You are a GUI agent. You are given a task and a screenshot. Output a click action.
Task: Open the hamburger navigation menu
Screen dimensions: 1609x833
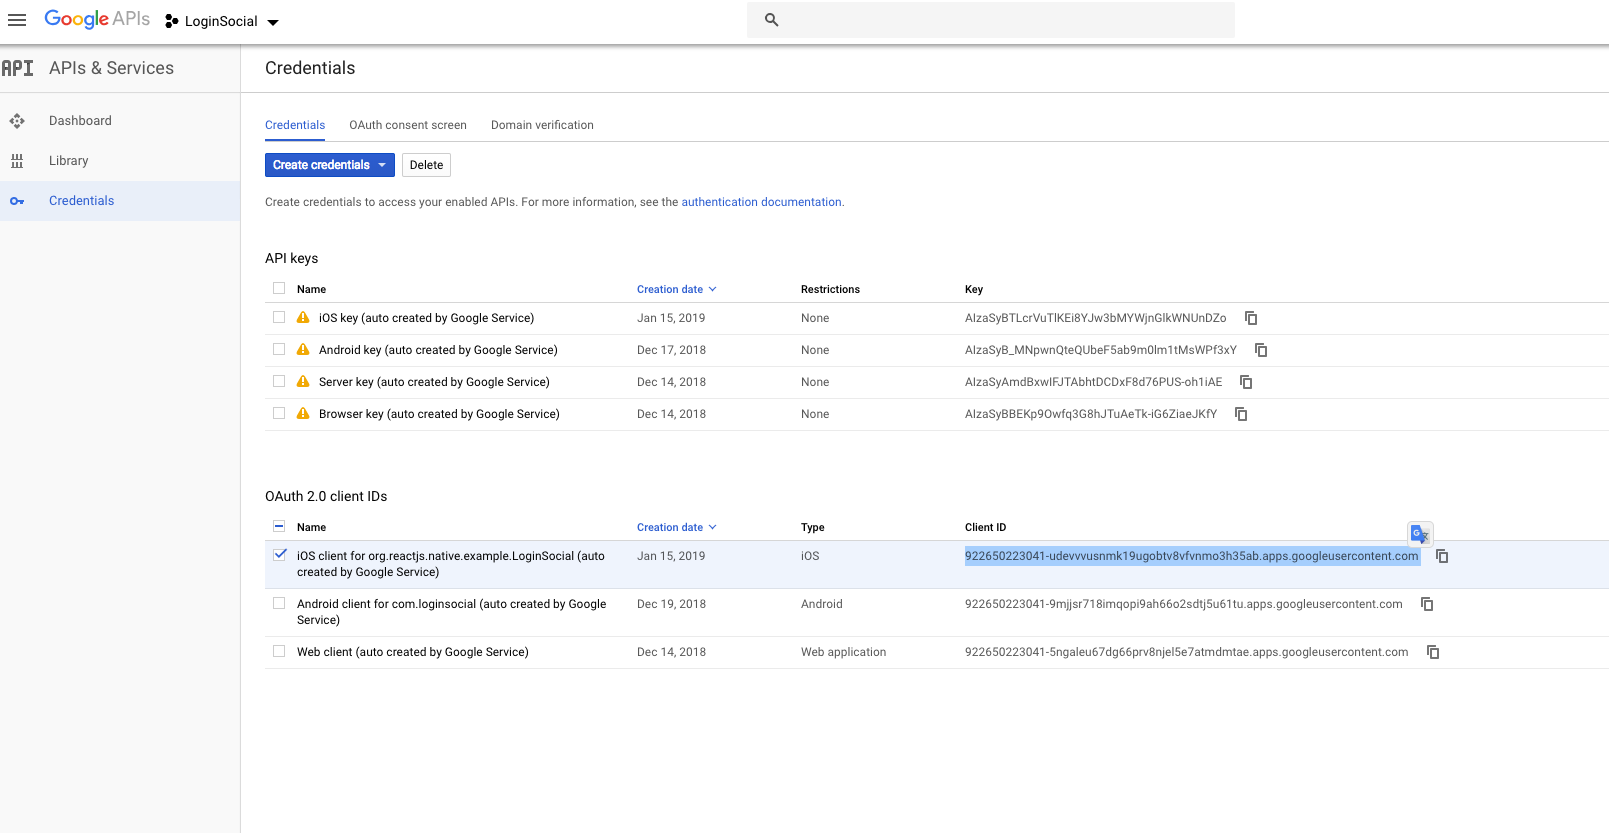(x=17, y=21)
